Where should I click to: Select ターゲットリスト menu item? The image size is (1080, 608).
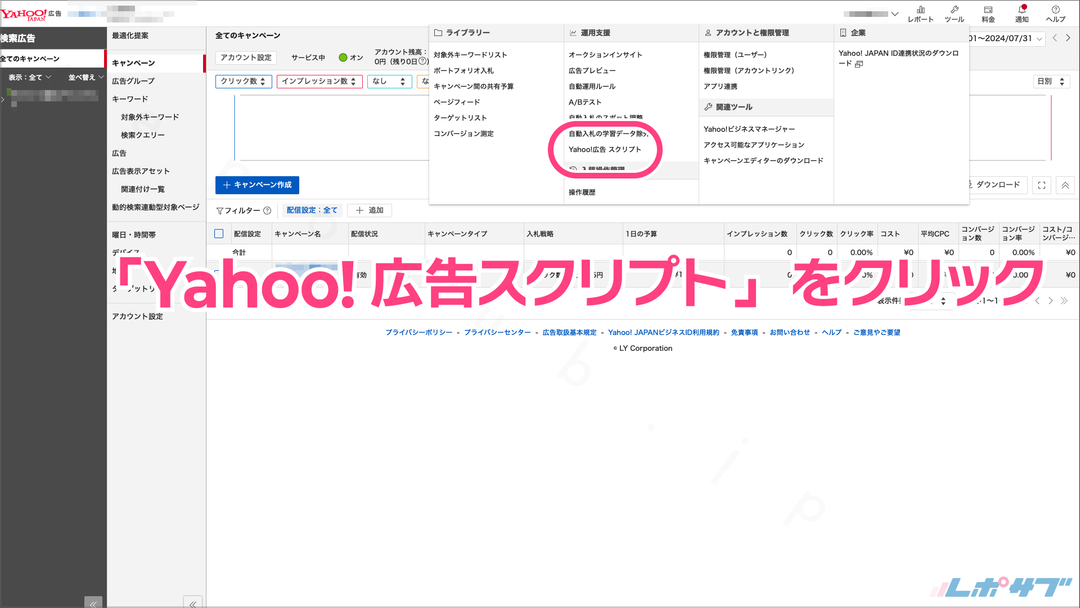(460, 118)
